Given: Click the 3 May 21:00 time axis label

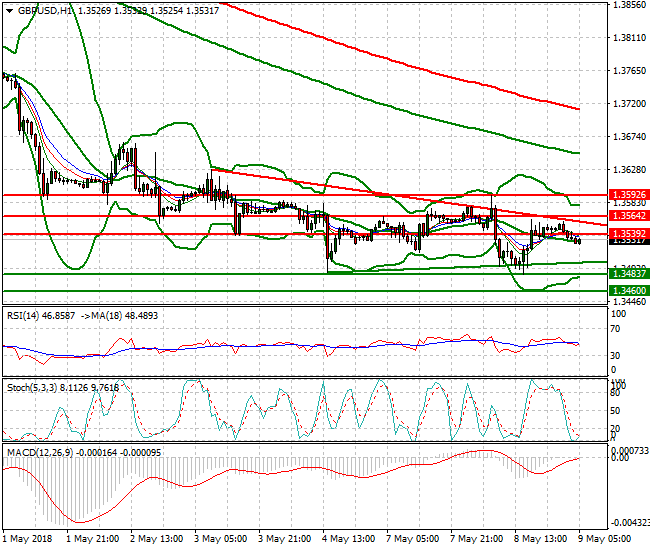Looking at the screenshot, I should click(284, 539).
